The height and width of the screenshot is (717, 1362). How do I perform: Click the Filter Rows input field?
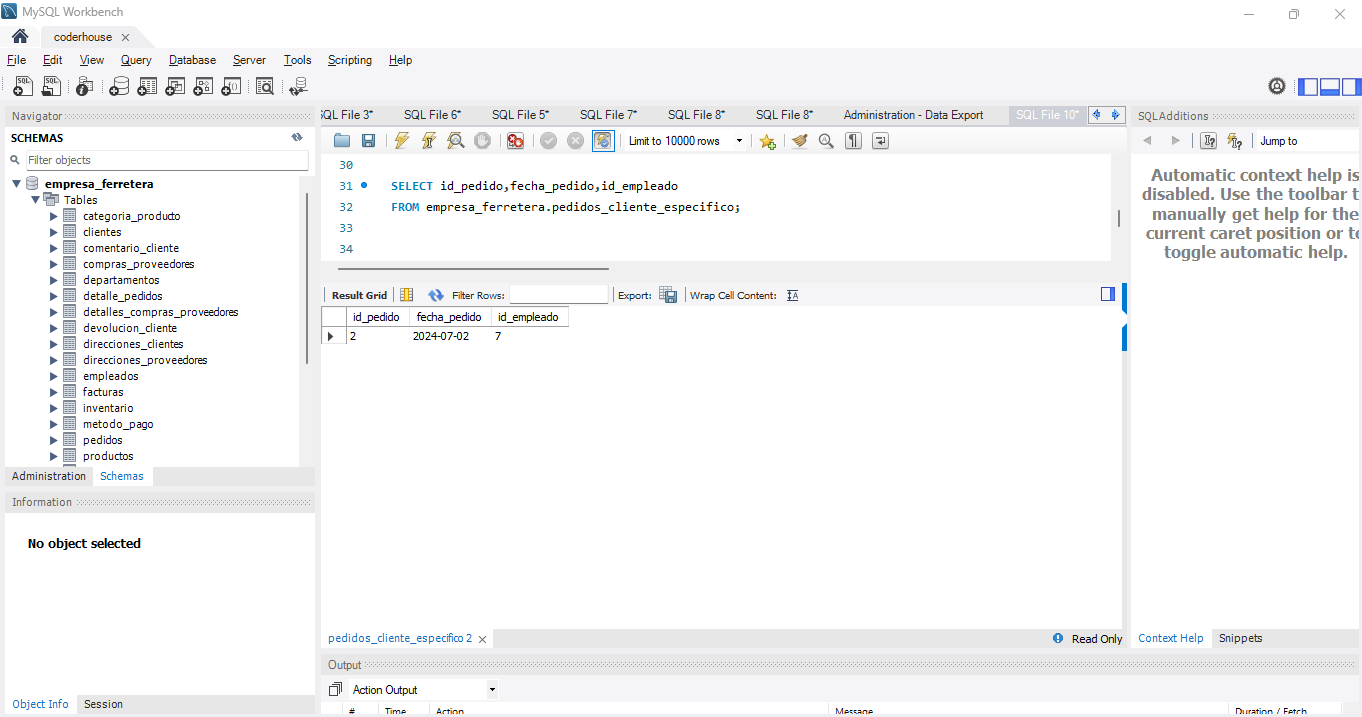coord(559,295)
